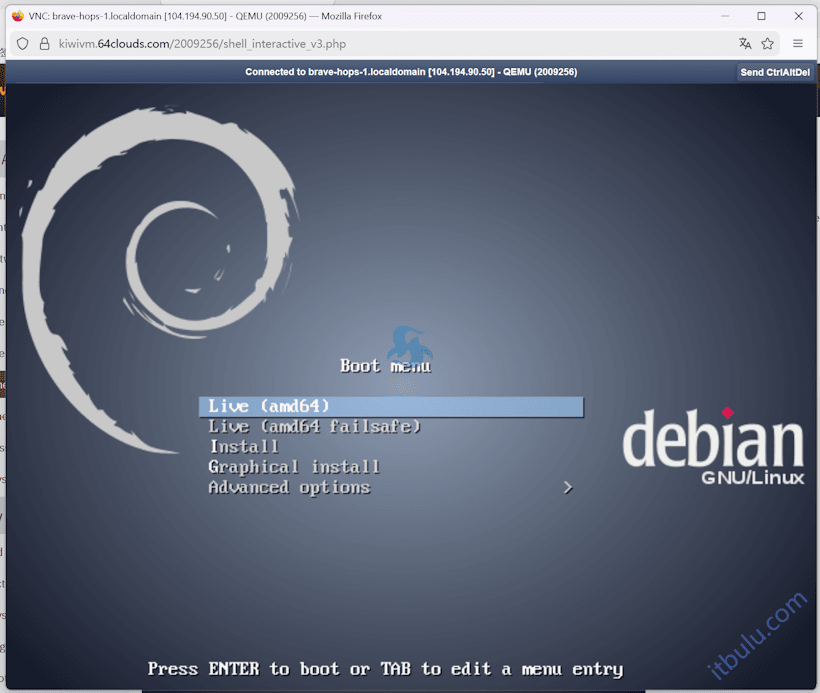The height and width of the screenshot is (693, 820).
Task: Open the Firefox hamburger menu
Action: 797,44
